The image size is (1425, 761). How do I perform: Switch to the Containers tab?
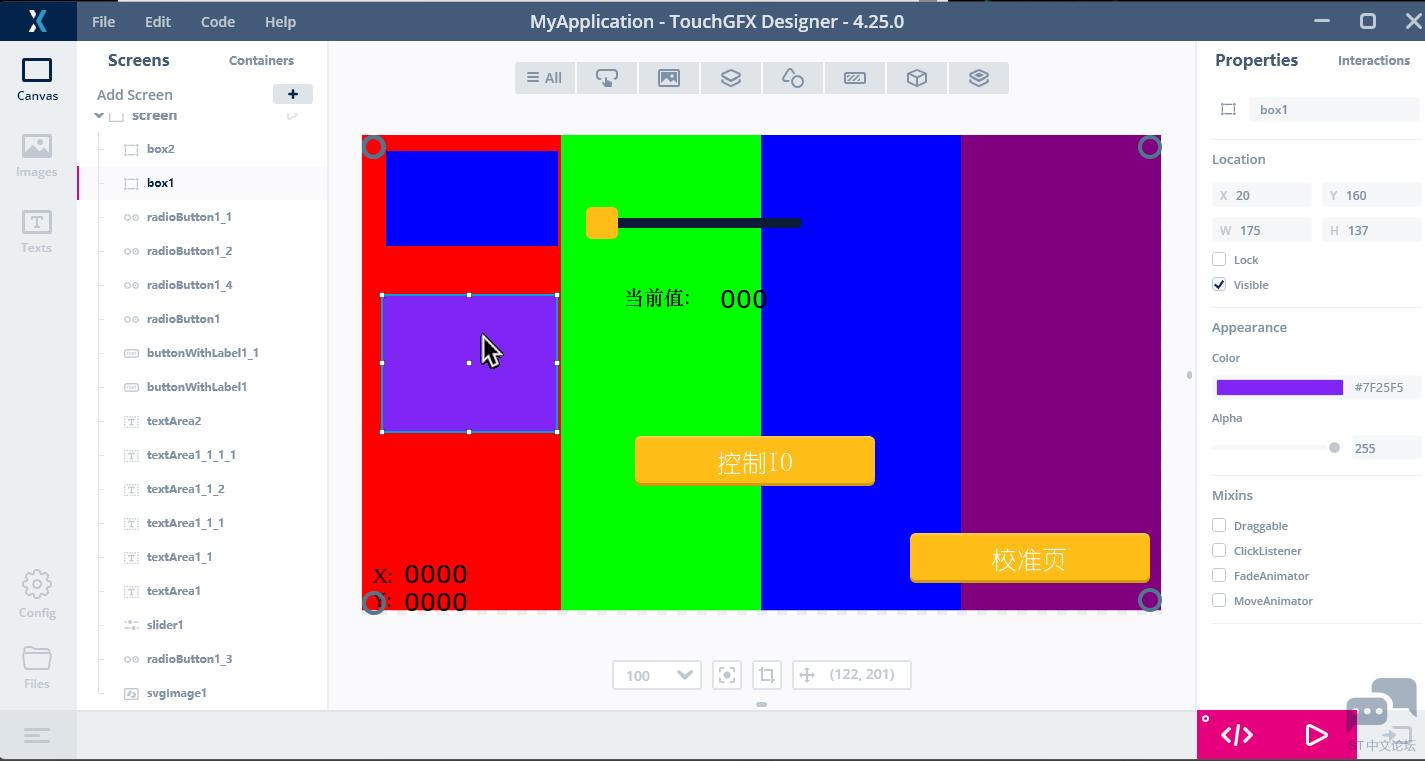[261, 60]
